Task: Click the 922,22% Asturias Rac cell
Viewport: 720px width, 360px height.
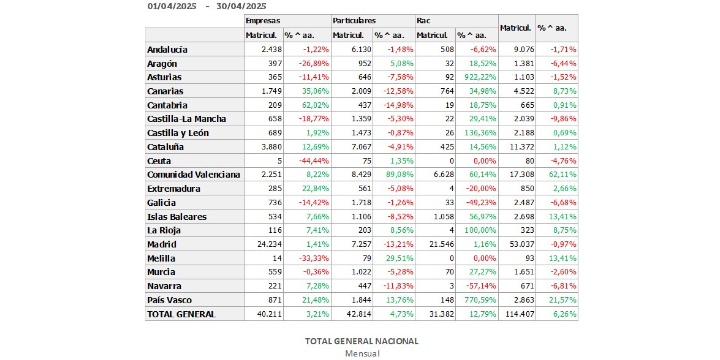Action: click(x=477, y=77)
